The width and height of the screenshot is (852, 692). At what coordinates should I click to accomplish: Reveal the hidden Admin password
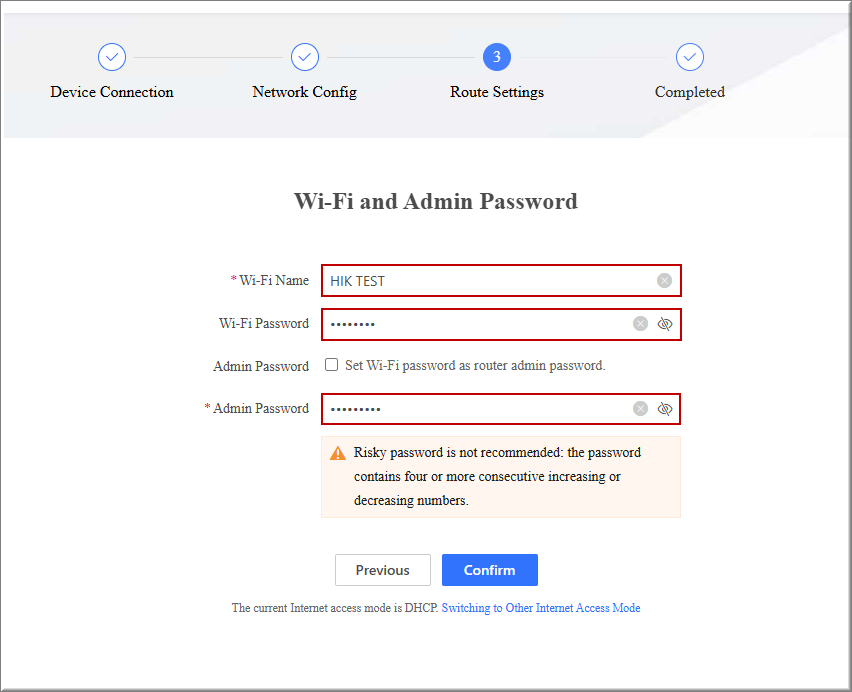coord(665,409)
